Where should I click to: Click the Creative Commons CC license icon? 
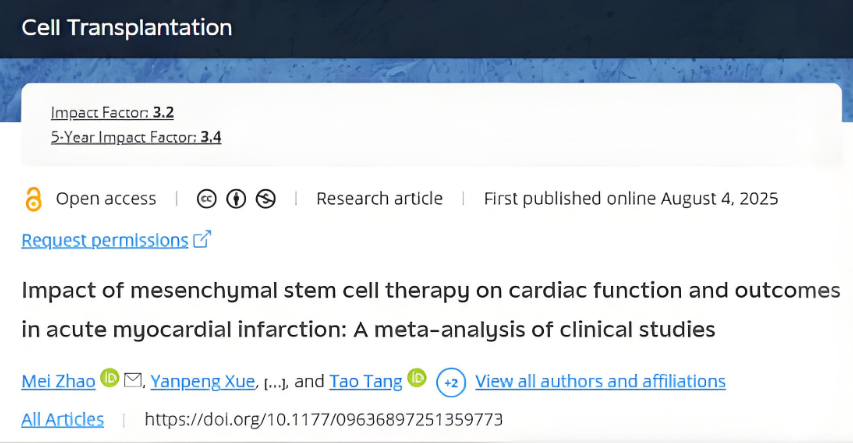pos(208,199)
